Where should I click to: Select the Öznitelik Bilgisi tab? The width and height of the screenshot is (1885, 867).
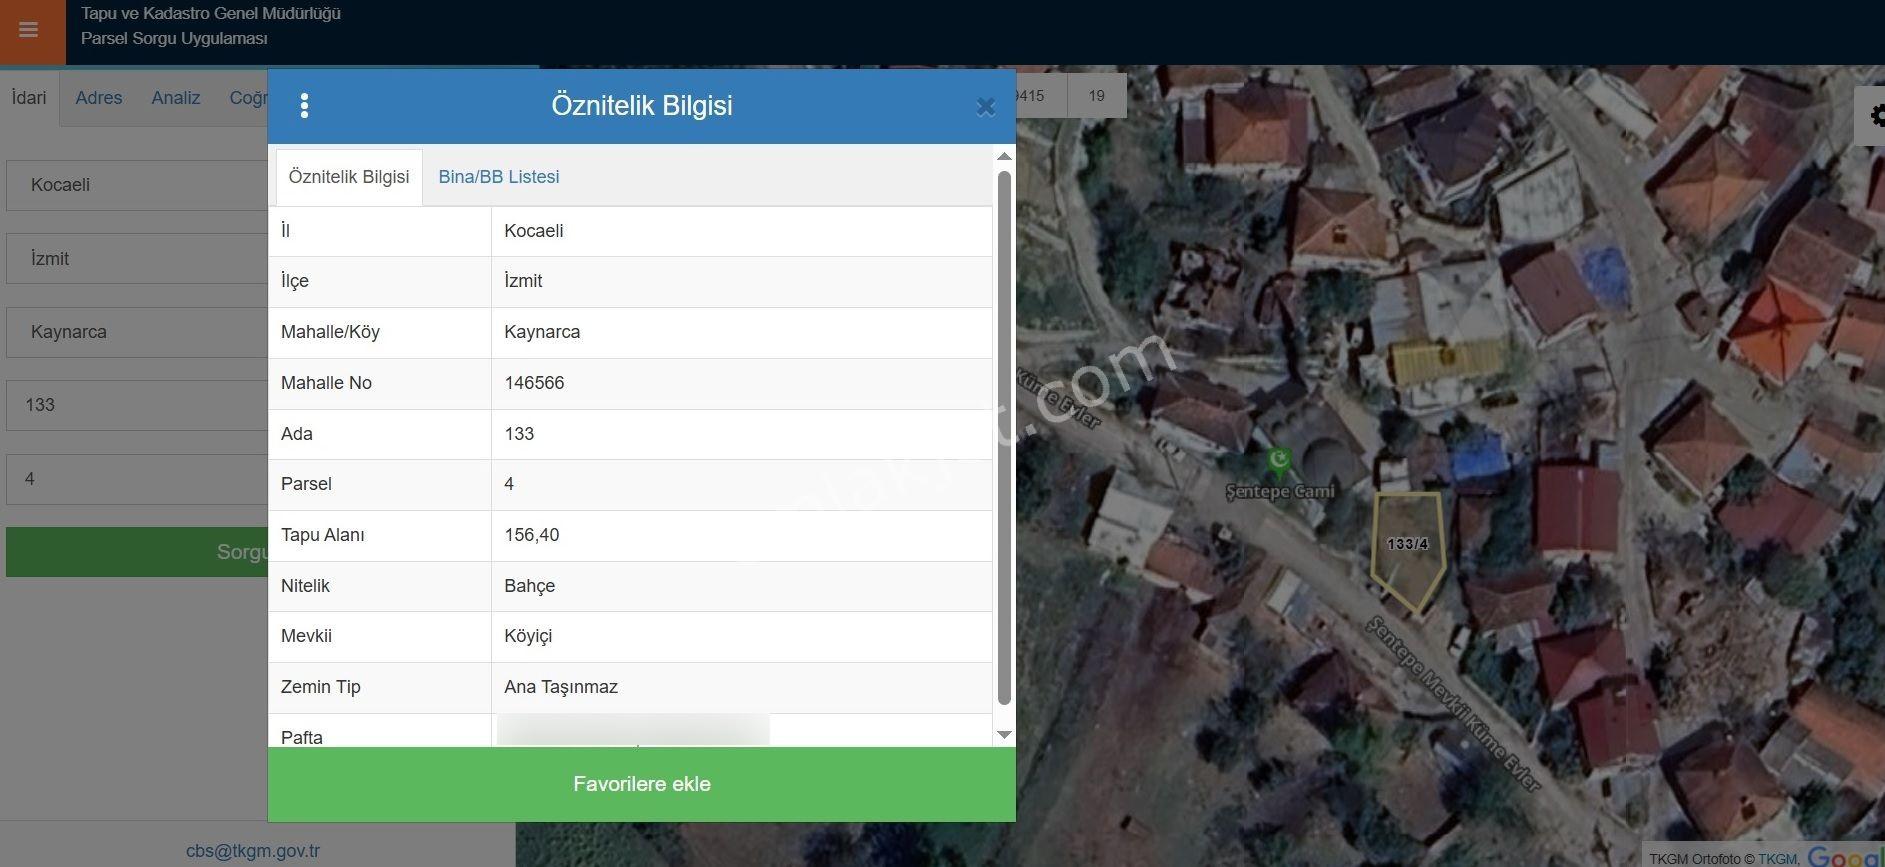[x=349, y=177]
